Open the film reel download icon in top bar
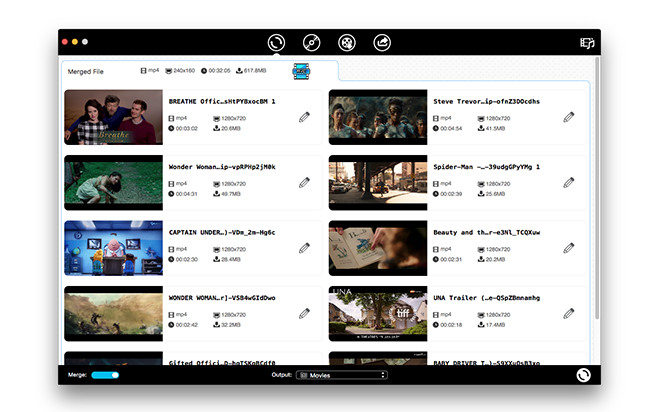Screen dimensions: 658x412 [x=347, y=43]
